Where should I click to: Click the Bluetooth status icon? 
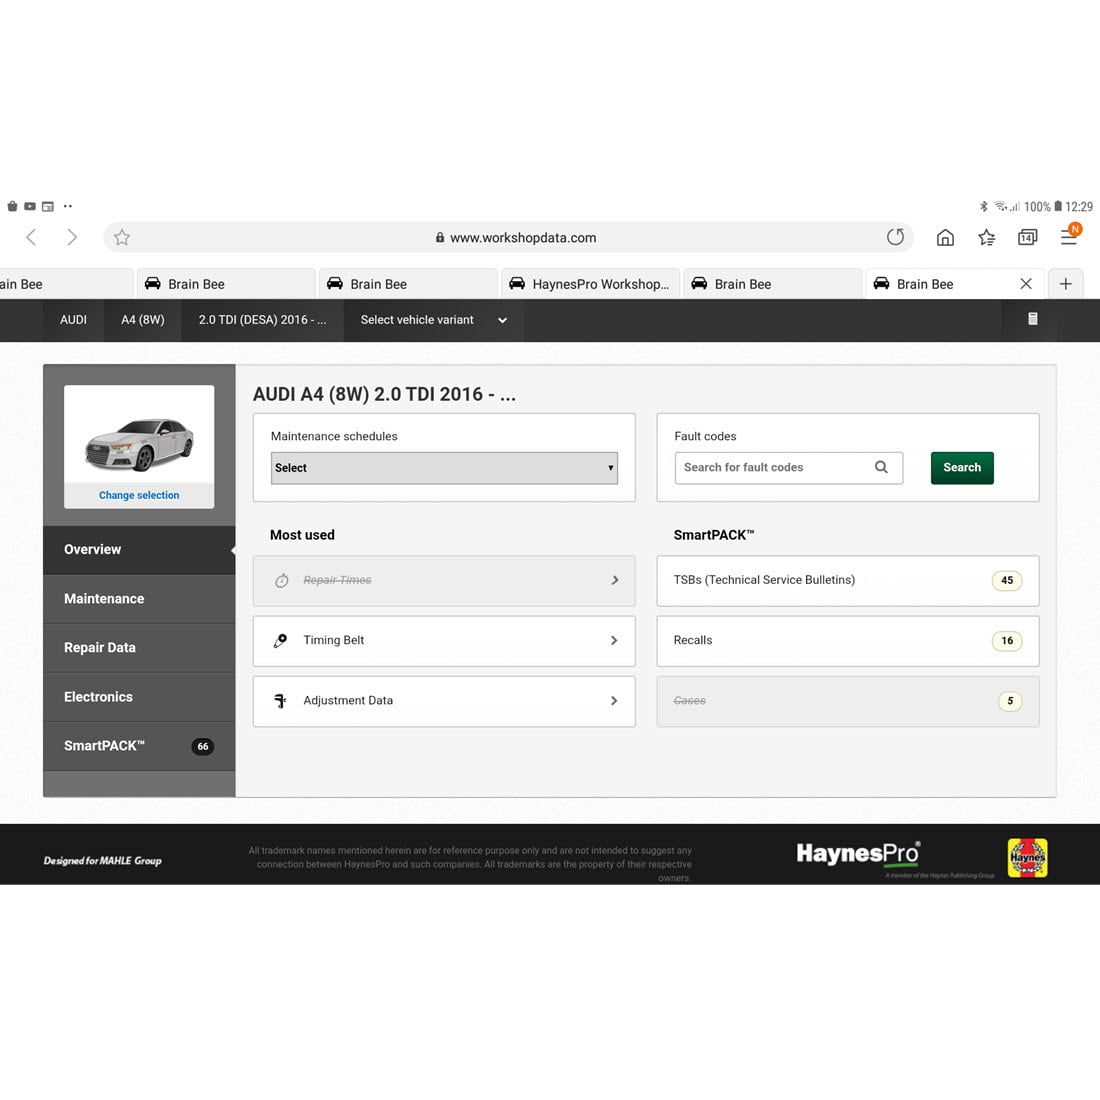[x=984, y=206]
